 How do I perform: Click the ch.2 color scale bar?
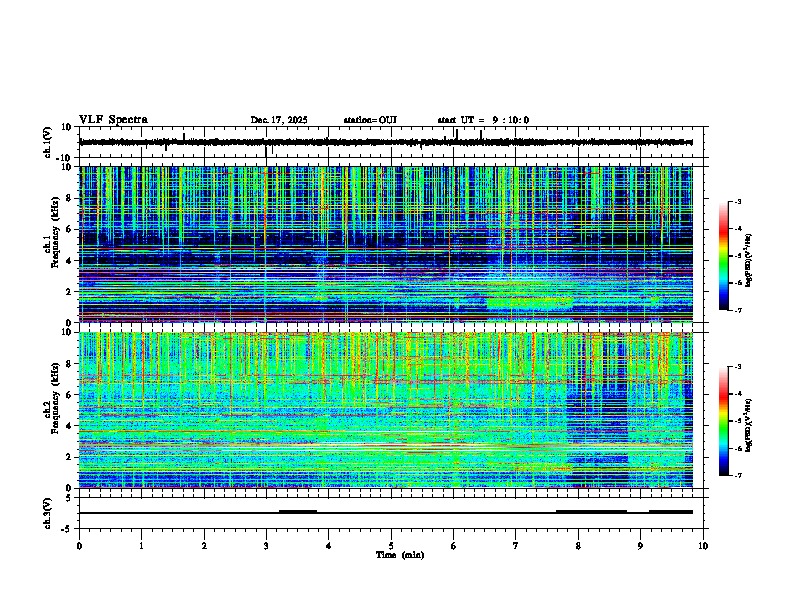(x=723, y=421)
